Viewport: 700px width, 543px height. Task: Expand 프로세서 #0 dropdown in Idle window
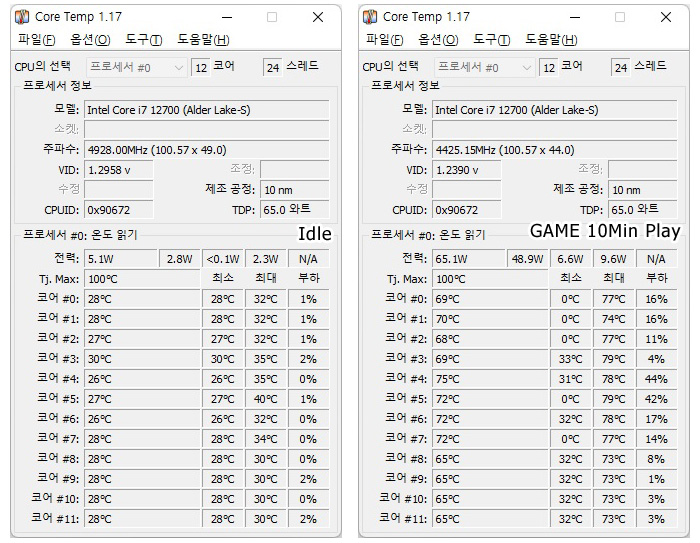[x=138, y=67]
